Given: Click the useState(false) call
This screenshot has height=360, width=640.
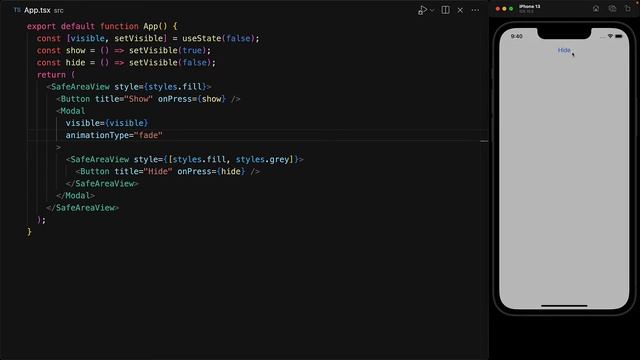Looking at the screenshot, I should (218, 38).
